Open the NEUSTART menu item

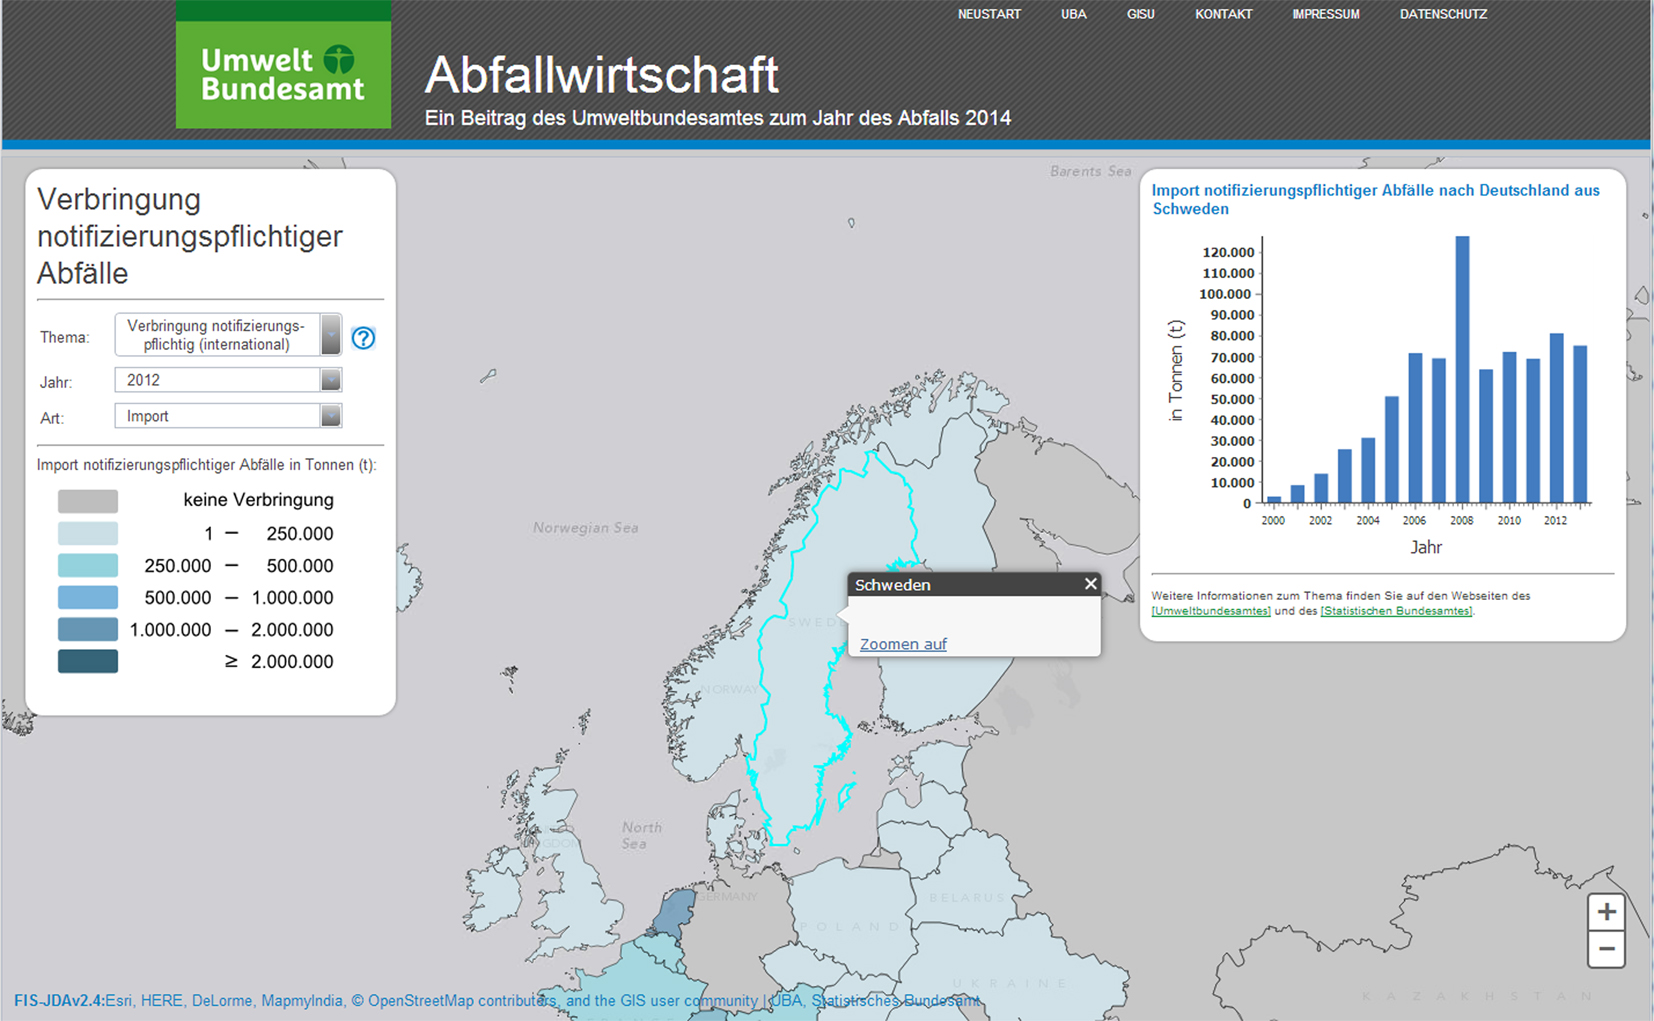click(989, 14)
